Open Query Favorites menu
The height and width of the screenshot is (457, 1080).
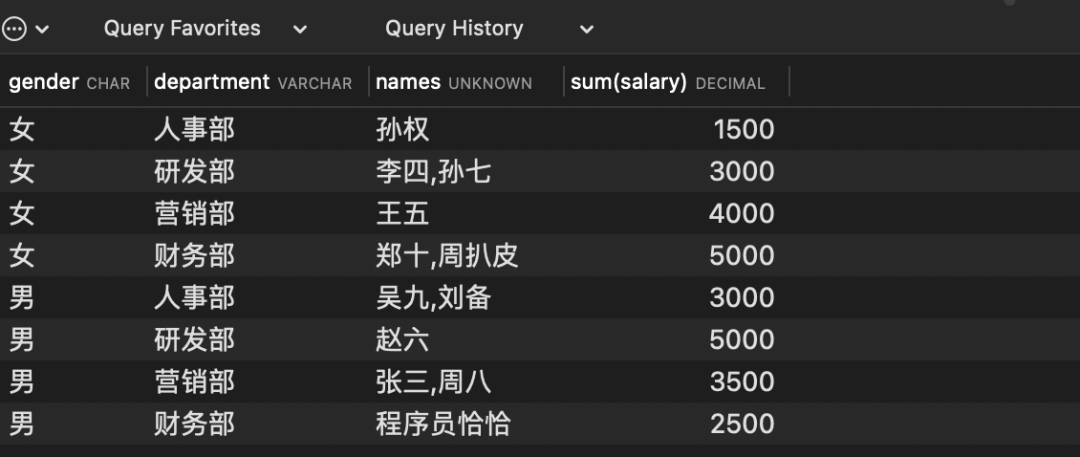coord(182,28)
